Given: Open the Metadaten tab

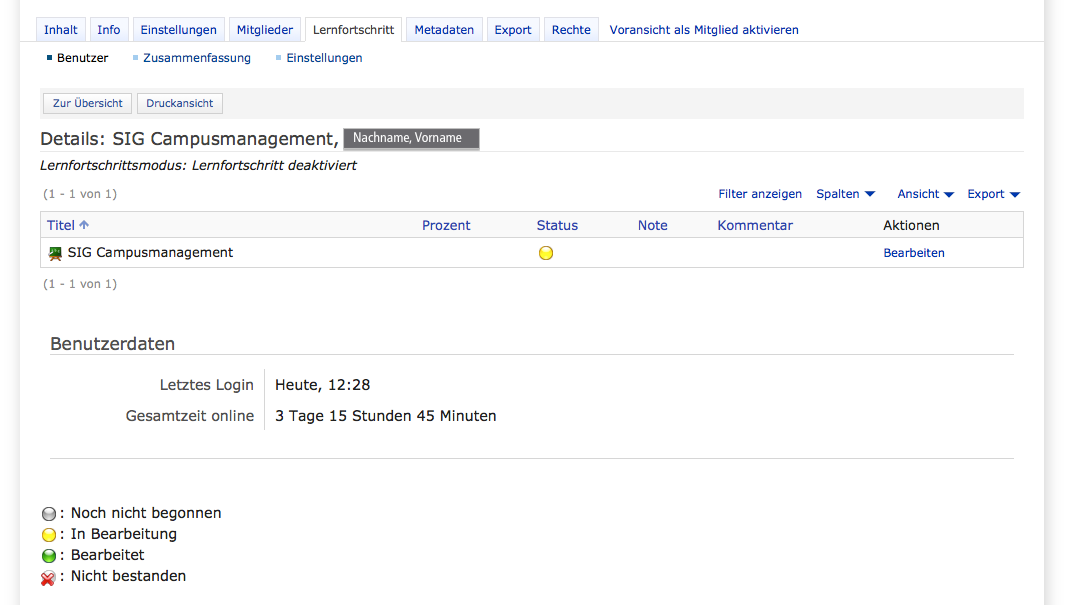Looking at the screenshot, I should 444,30.
